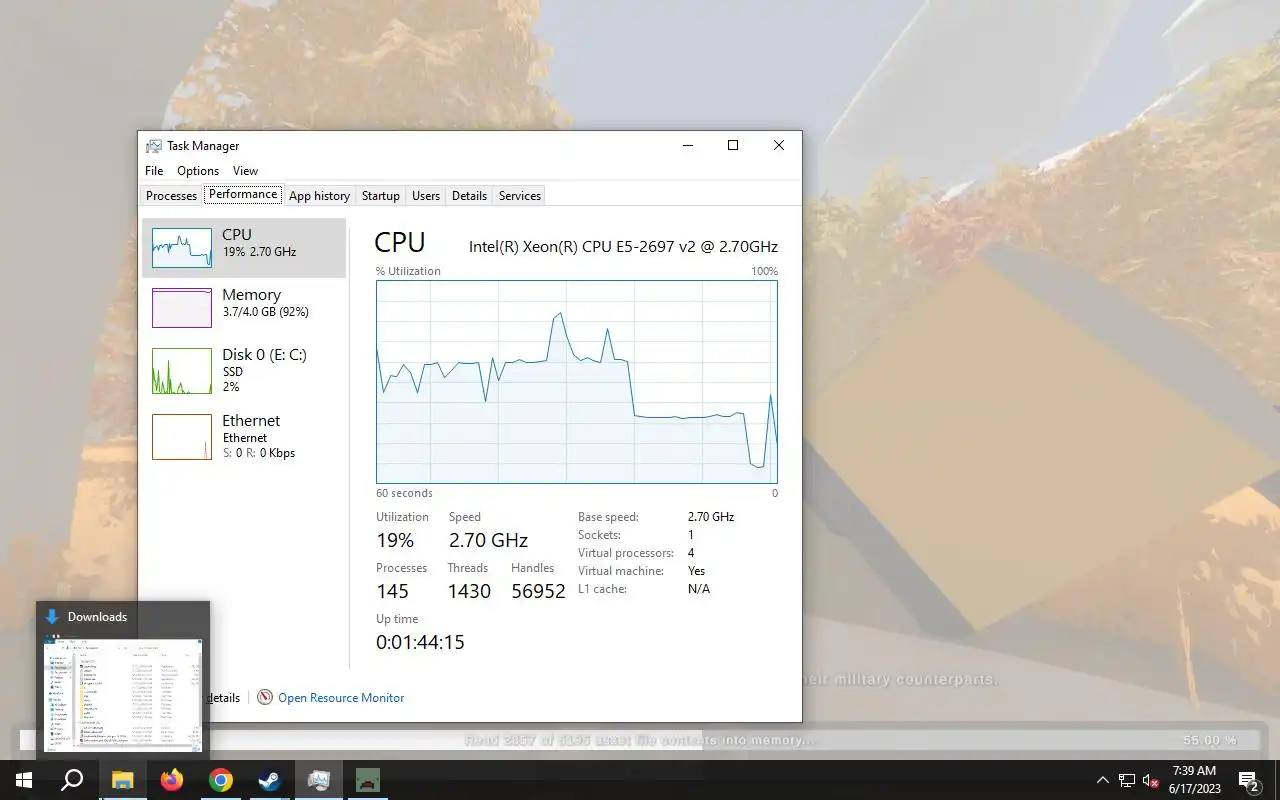Click the 0:01:44:15 up time value
The width and height of the screenshot is (1280, 800).
click(420, 643)
